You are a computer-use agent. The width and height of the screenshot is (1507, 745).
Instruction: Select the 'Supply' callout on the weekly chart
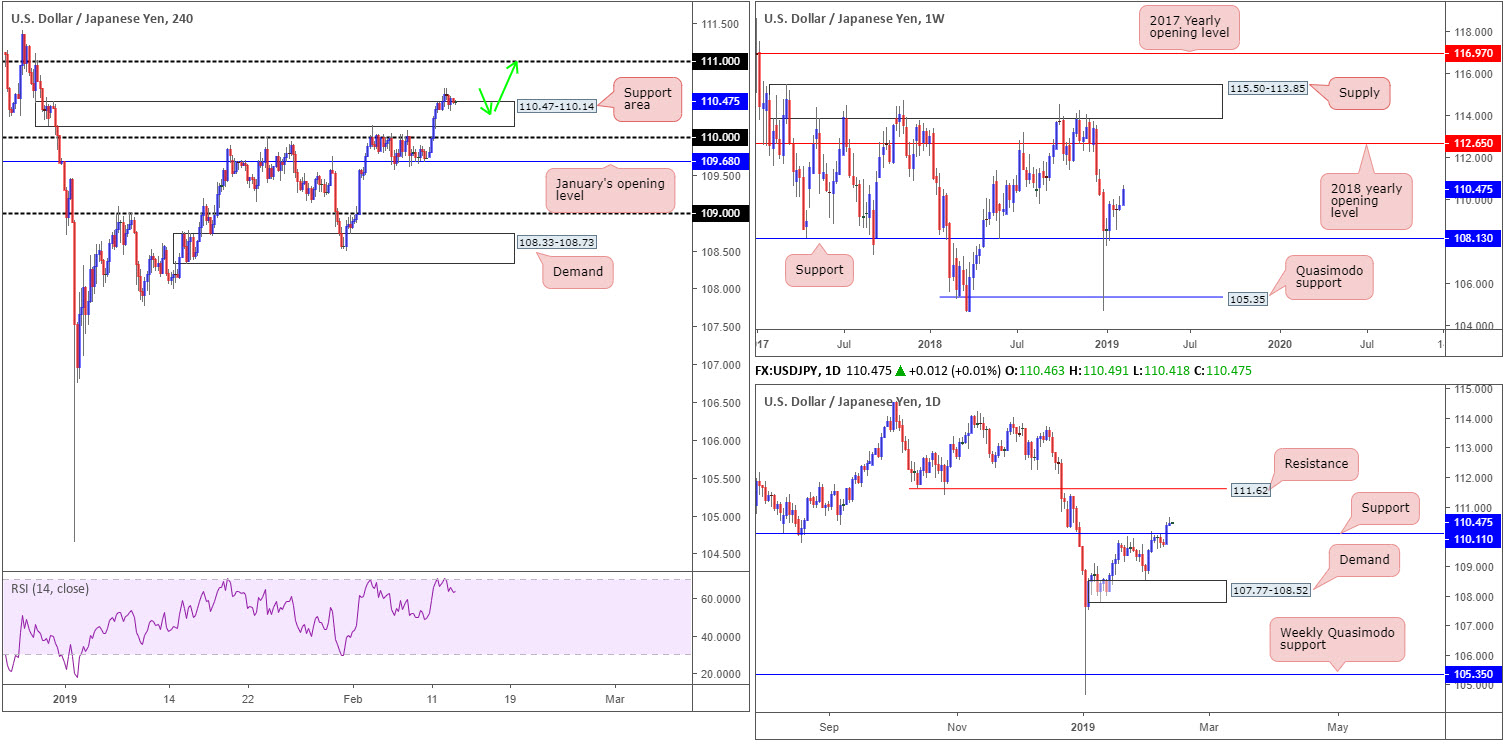tap(1358, 93)
